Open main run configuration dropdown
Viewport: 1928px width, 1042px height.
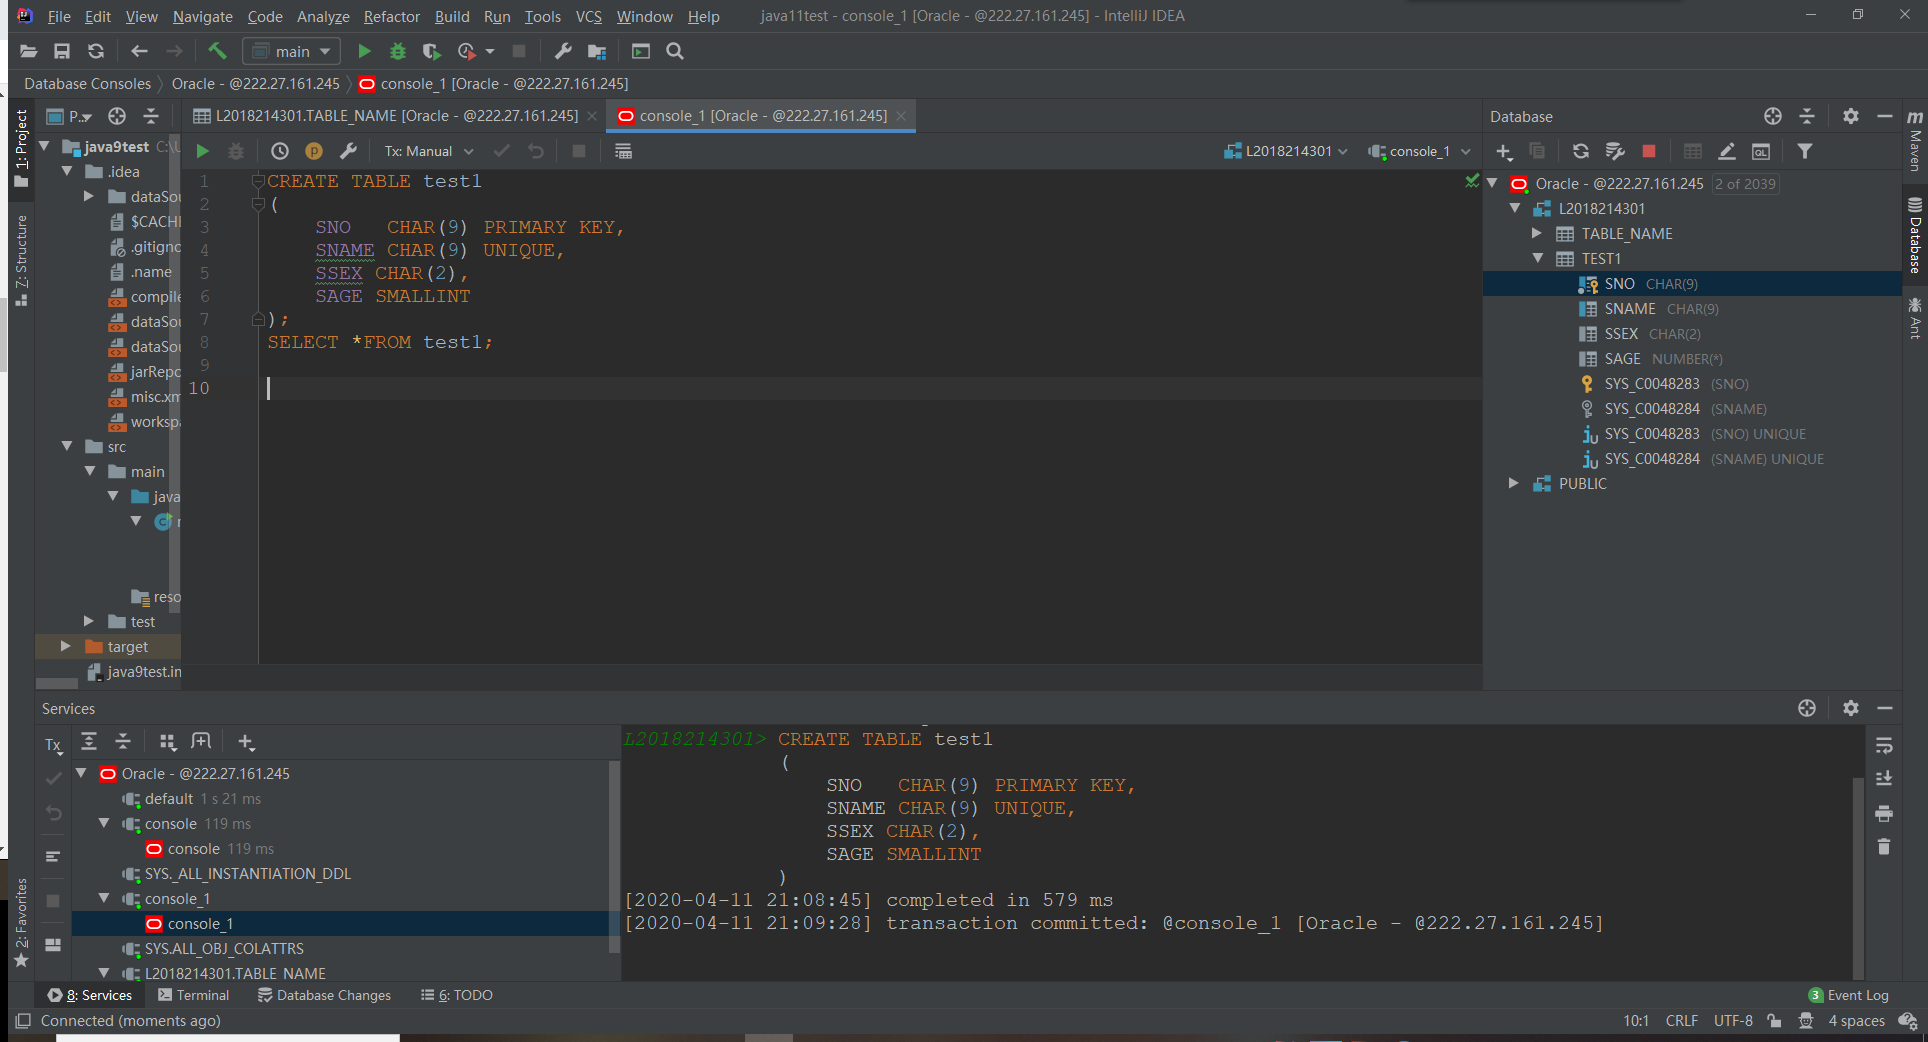pyautogui.click(x=292, y=51)
